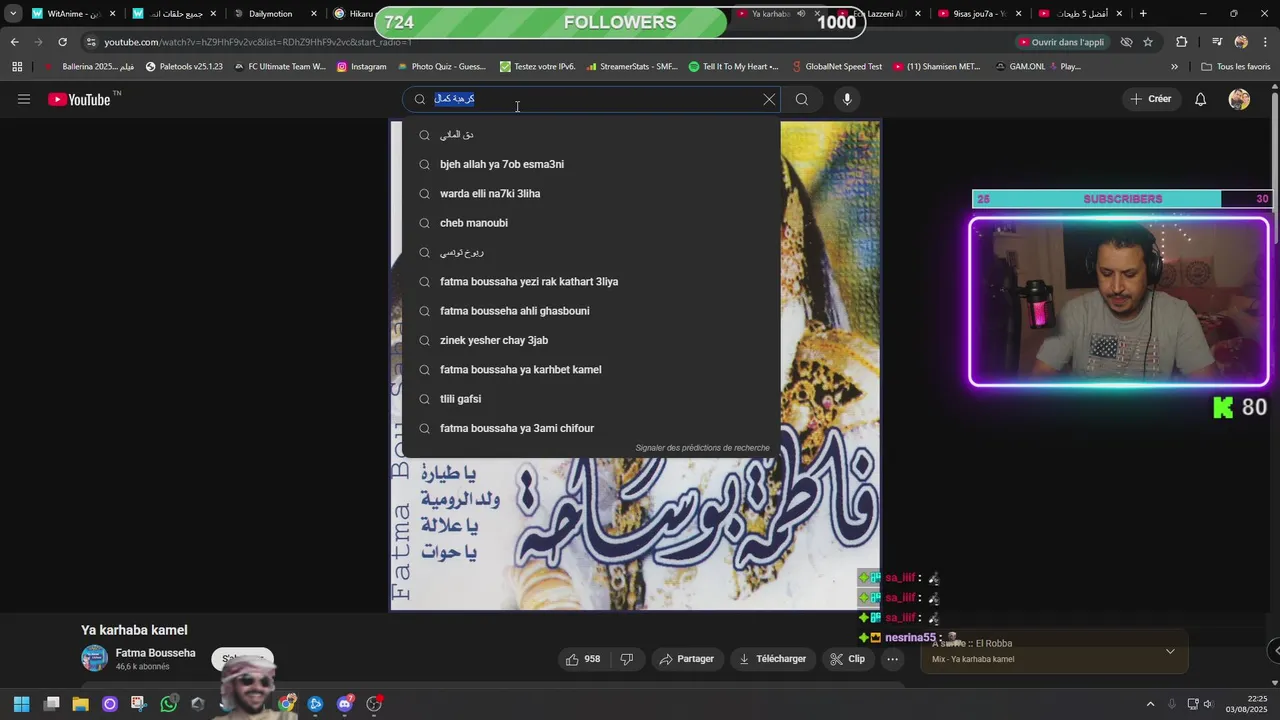Image resolution: width=1280 pixels, height=720 pixels.
Task: Open the Chrome three-dot menu
Action: point(1265,42)
